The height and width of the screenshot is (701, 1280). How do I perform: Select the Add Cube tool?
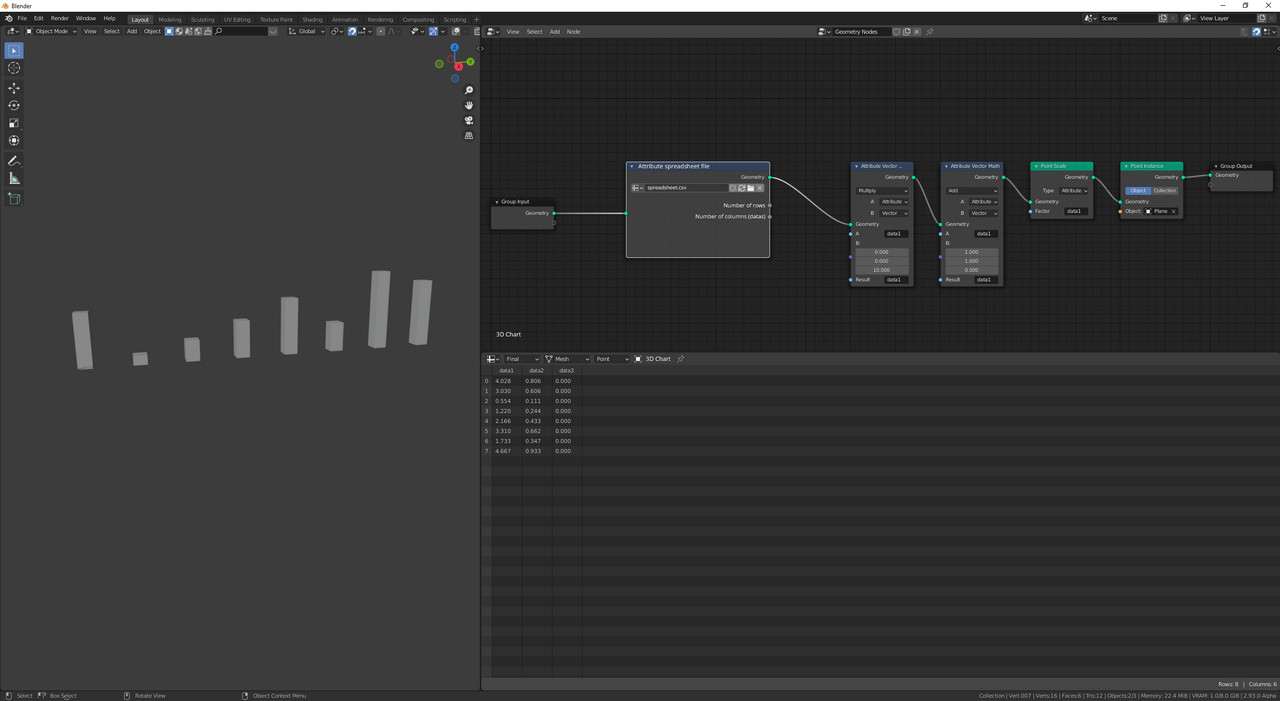click(14, 199)
